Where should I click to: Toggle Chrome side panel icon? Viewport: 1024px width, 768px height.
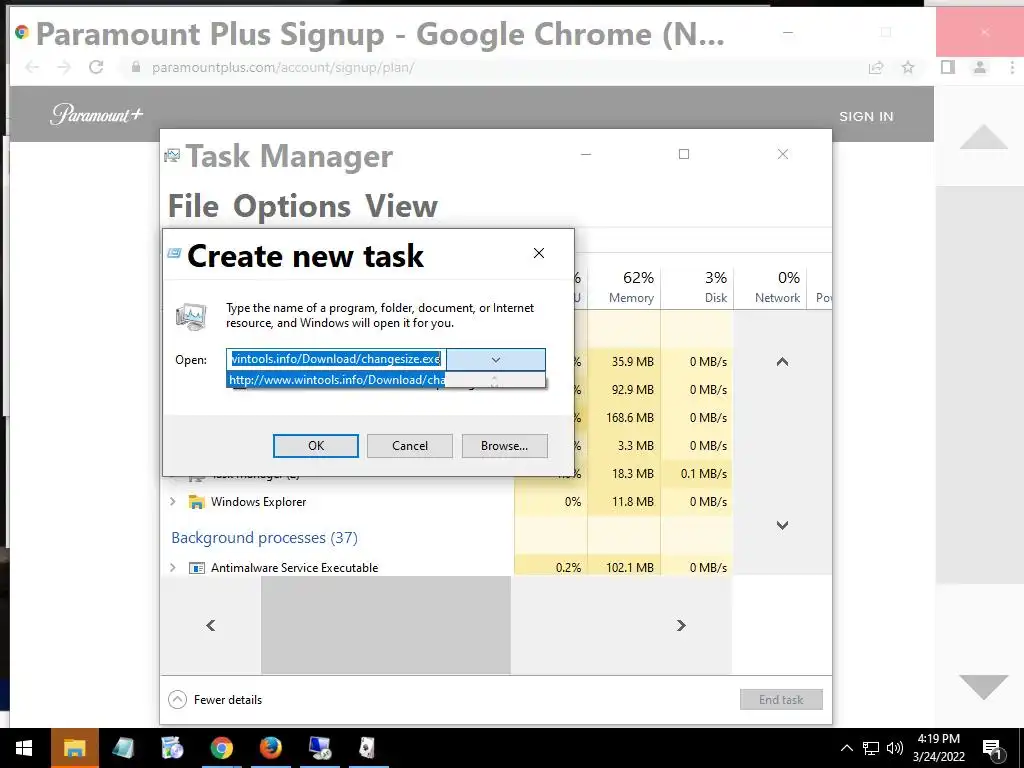[x=948, y=67]
